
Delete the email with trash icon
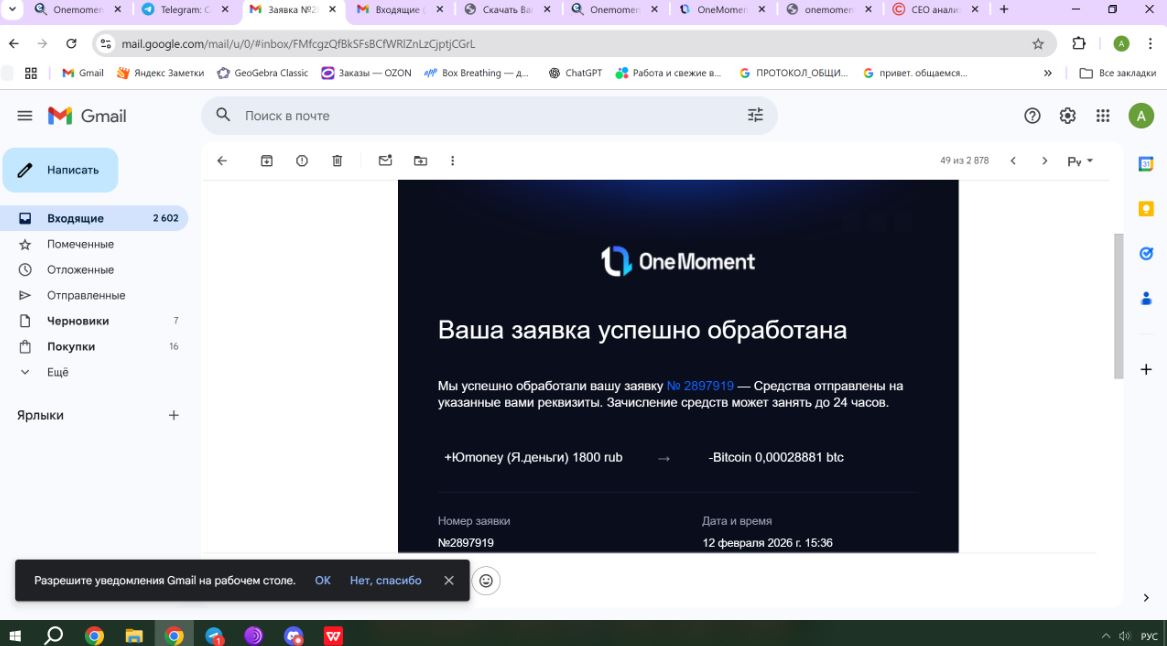pyautogui.click(x=337, y=161)
